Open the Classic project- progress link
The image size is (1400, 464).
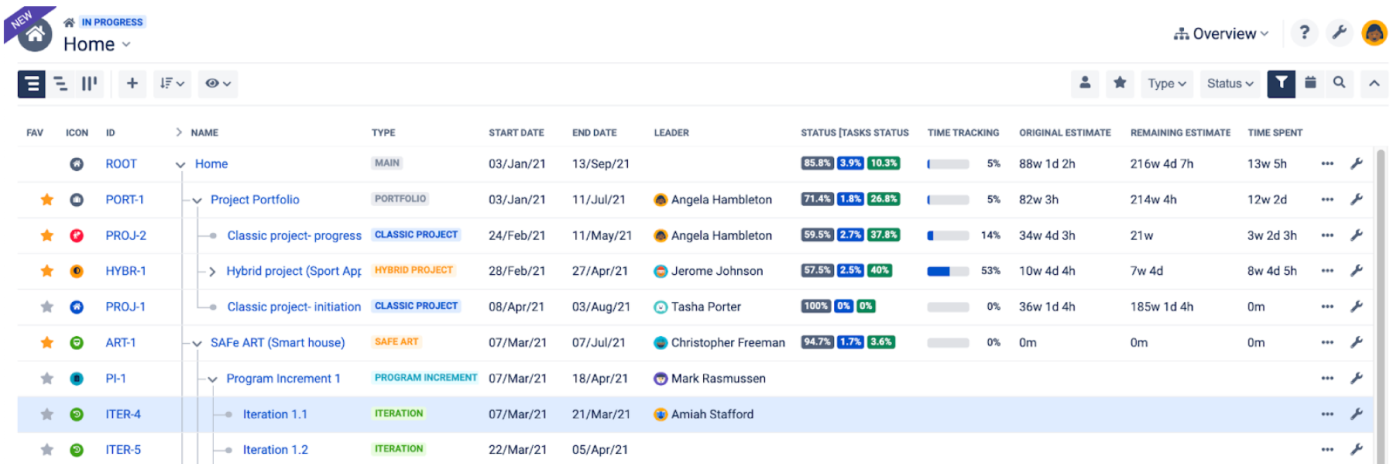[x=294, y=236]
